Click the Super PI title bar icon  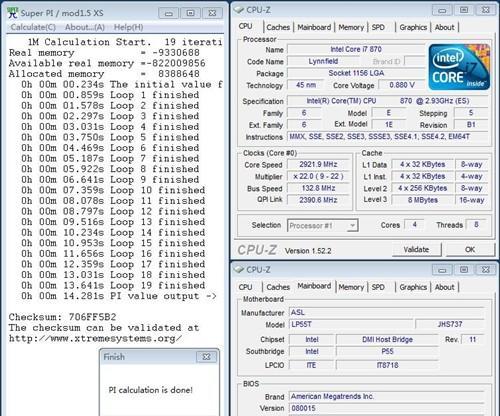tap(13, 13)
